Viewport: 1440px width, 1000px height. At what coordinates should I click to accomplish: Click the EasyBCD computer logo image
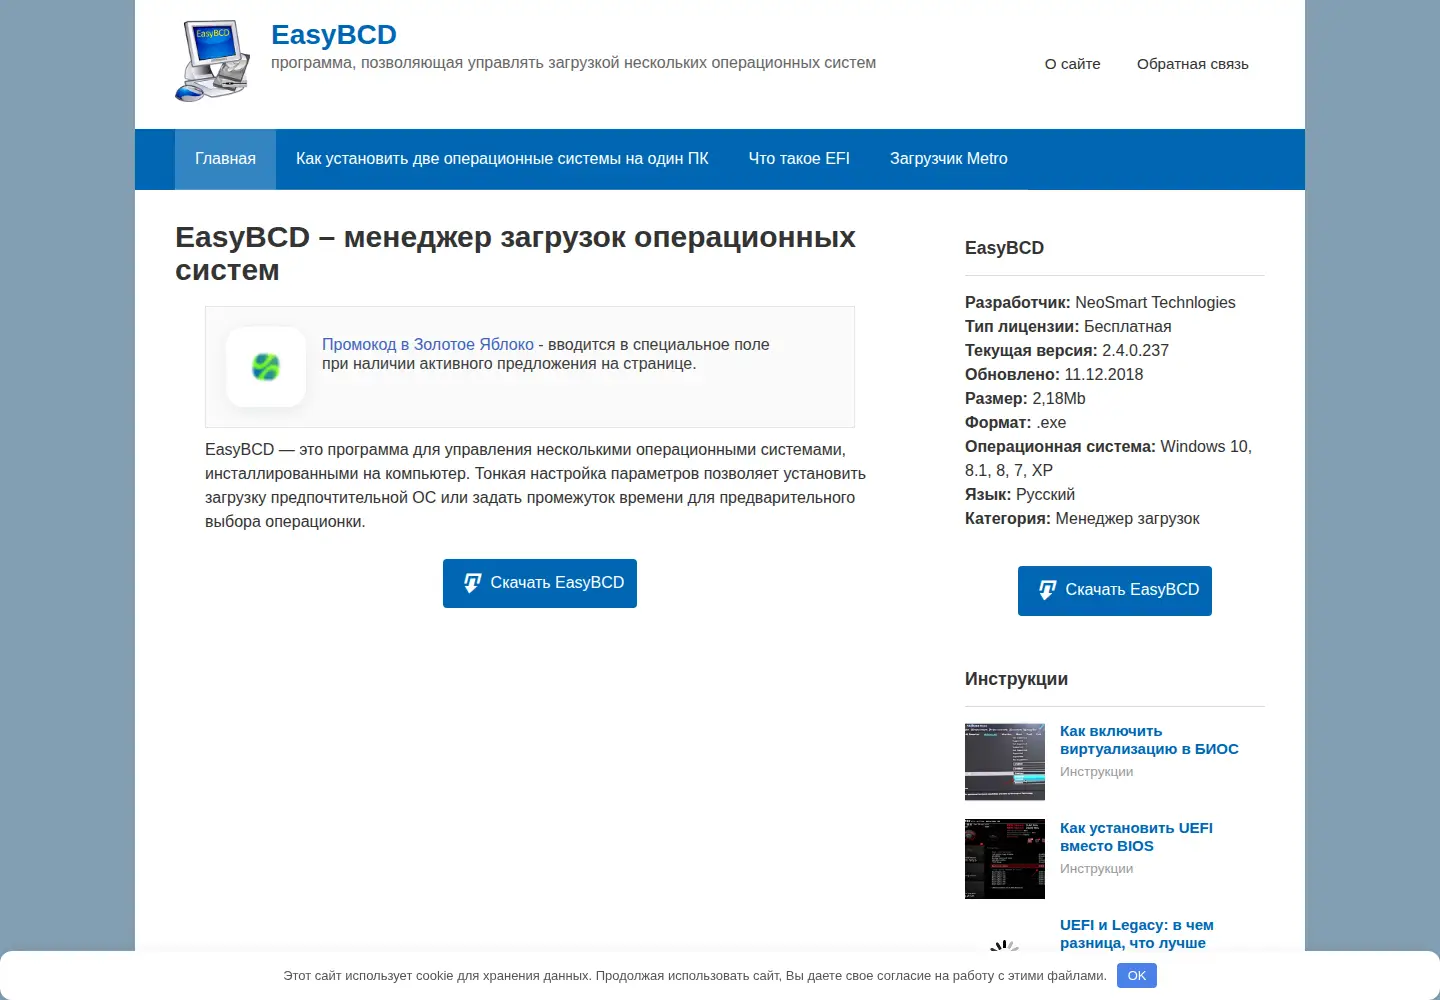click(x=213, y=61)
